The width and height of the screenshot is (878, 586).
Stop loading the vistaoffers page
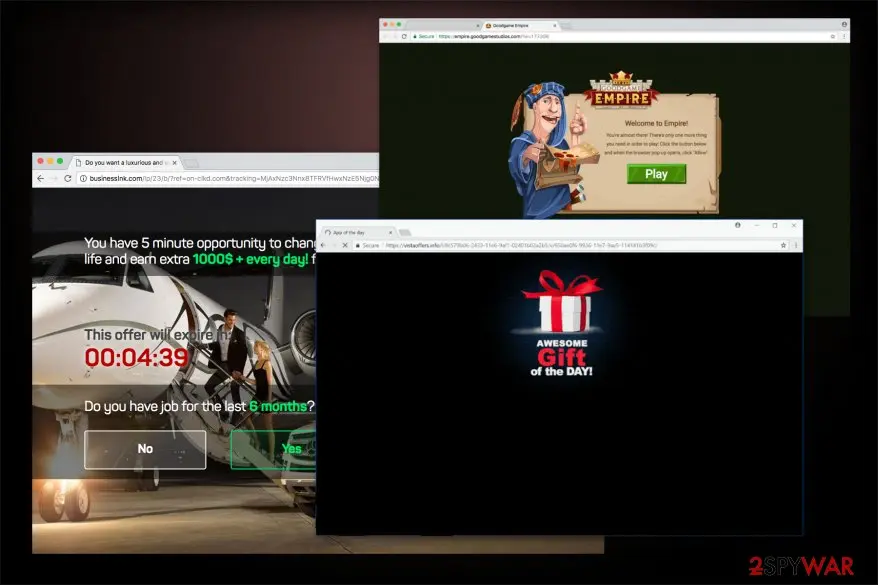[x=345, y=245]
